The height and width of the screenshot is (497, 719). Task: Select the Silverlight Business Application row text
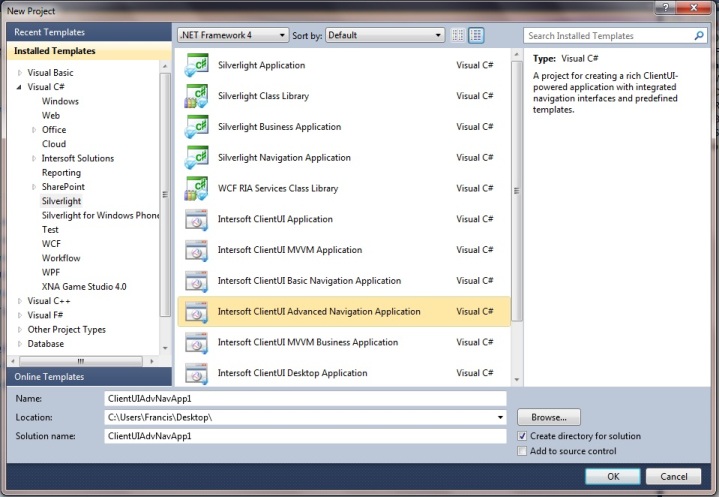[x=279, y=127]
